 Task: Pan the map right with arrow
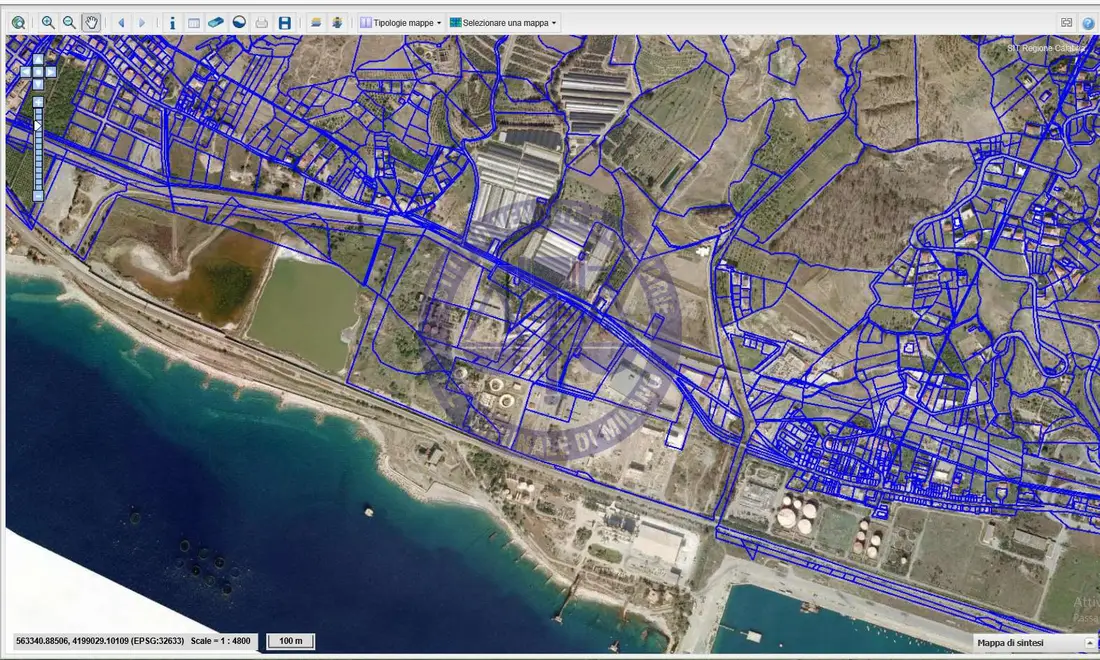50,72
